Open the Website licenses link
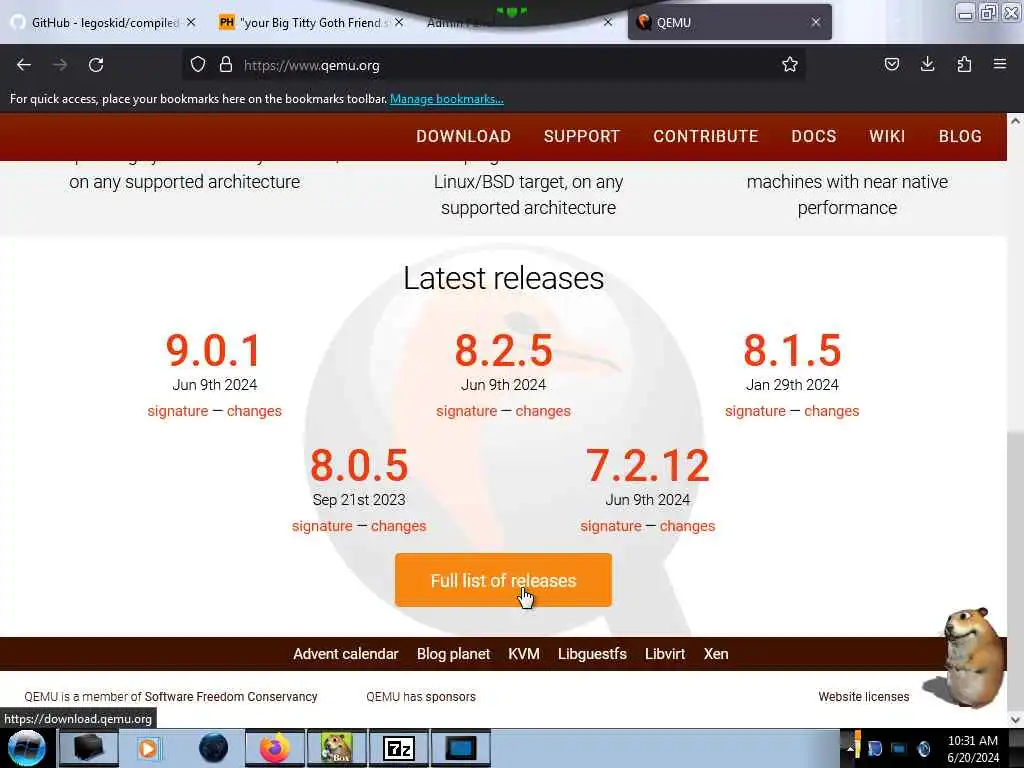 pyautogui.click(x=863, y=697)
